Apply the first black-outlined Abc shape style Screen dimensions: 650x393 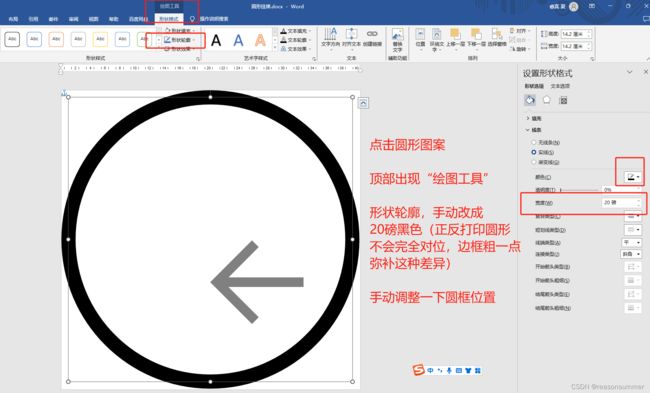(x=12, y=39)
